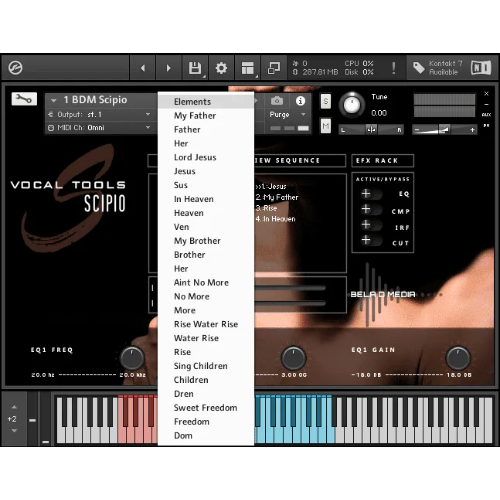The image size is (500, 500).
Task: Open the Purge dropdown
Action: pos(287,114)
